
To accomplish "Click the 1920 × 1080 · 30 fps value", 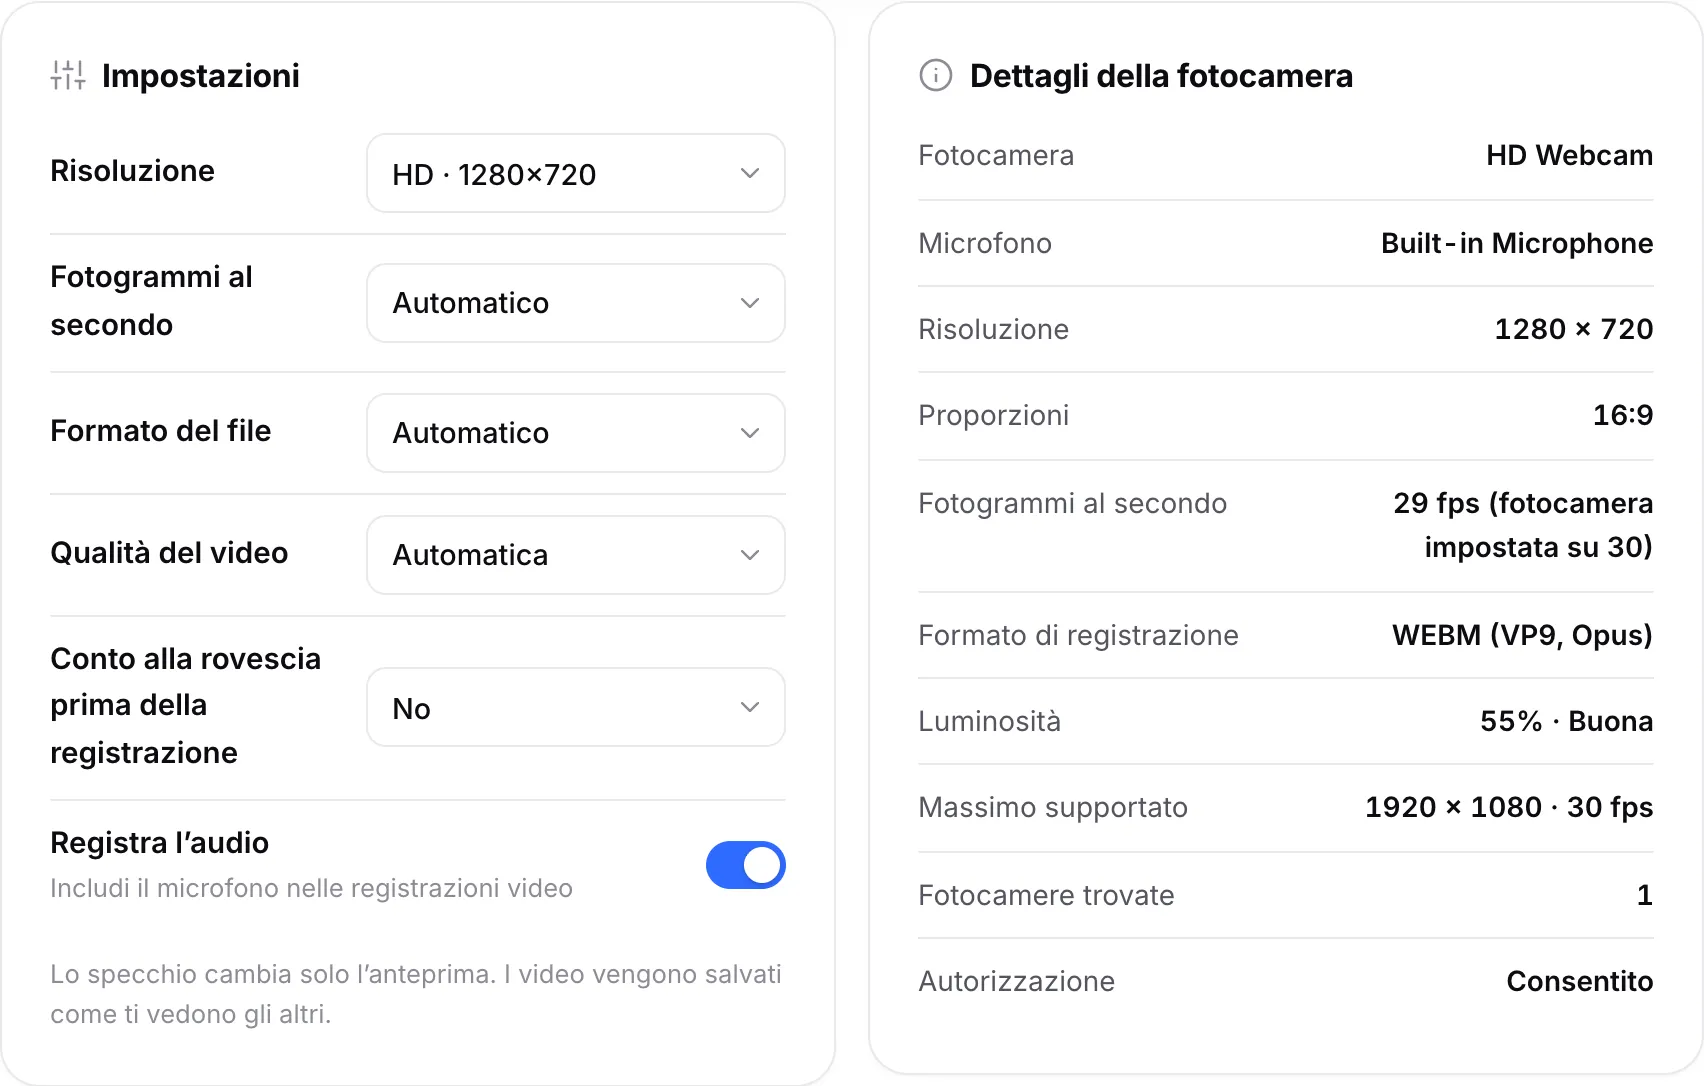I will 1509,807.
